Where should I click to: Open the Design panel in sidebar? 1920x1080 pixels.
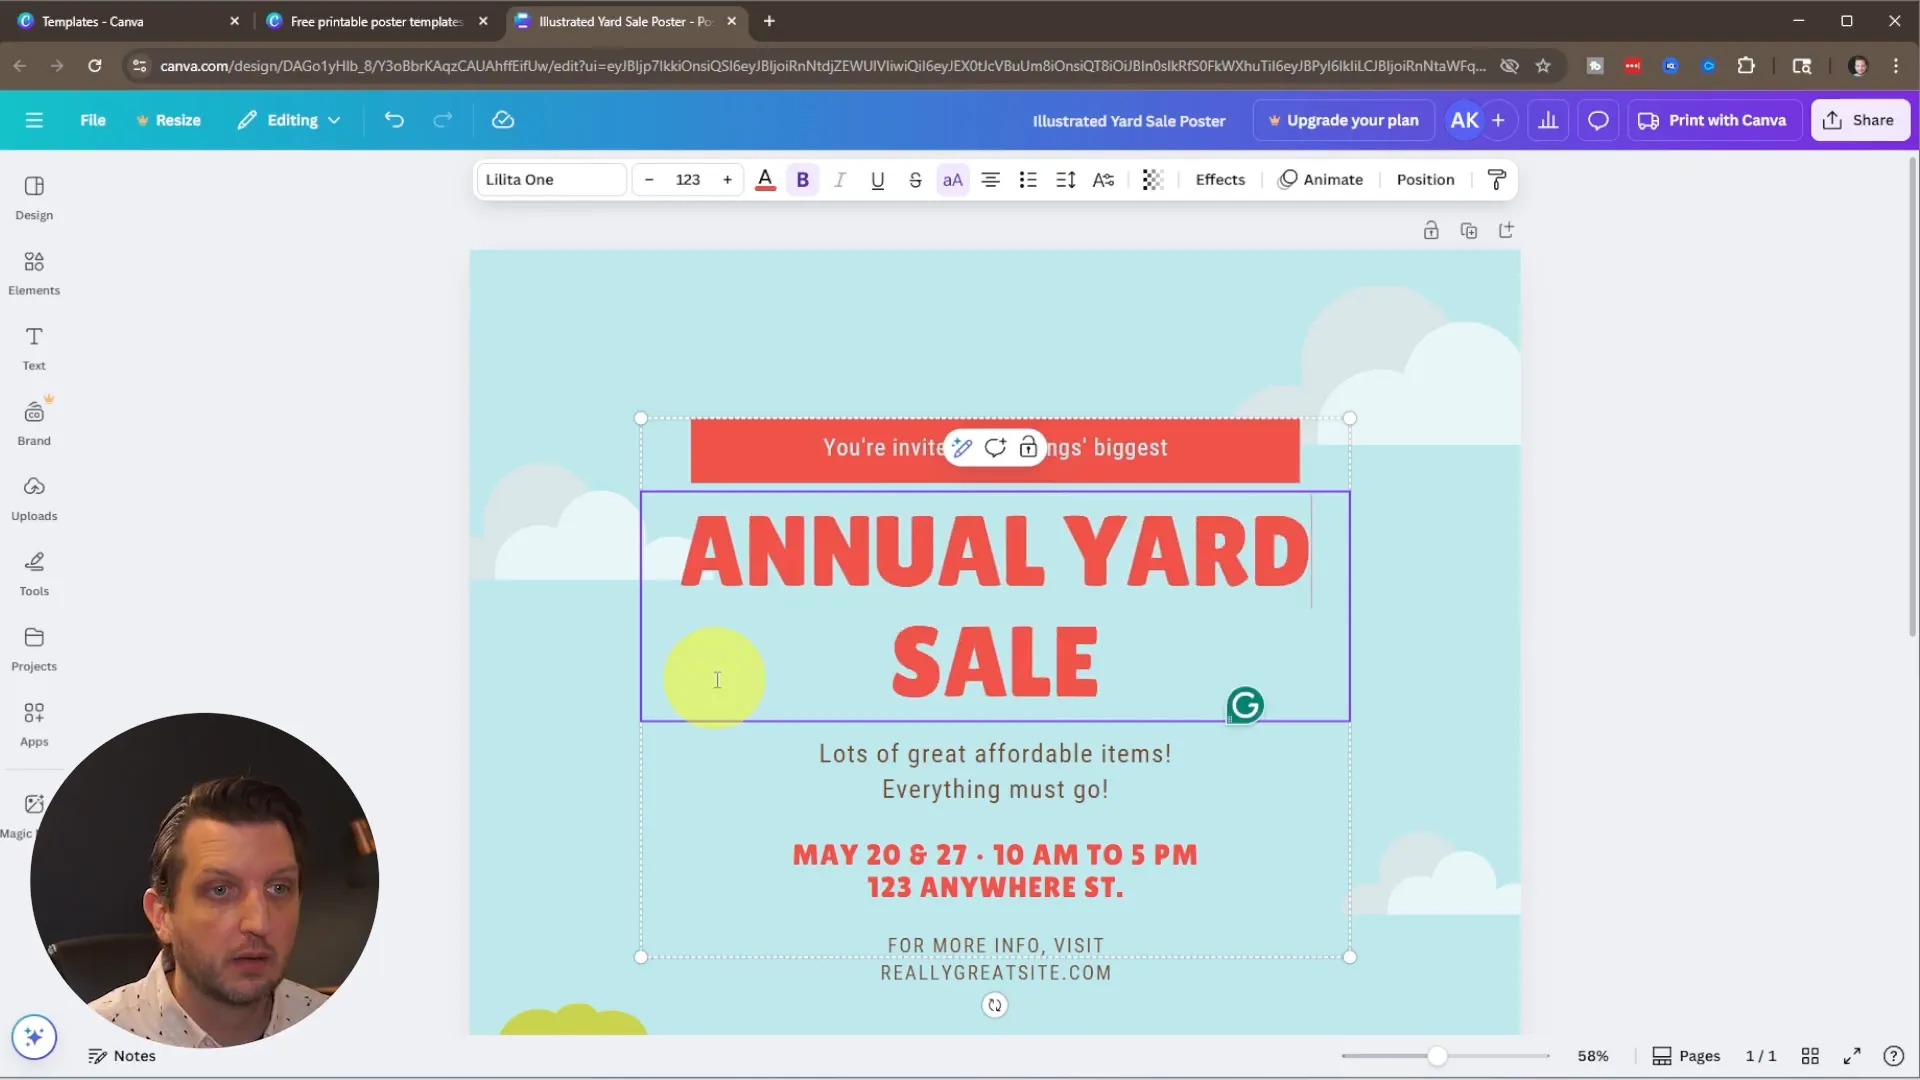click(34, 198)
